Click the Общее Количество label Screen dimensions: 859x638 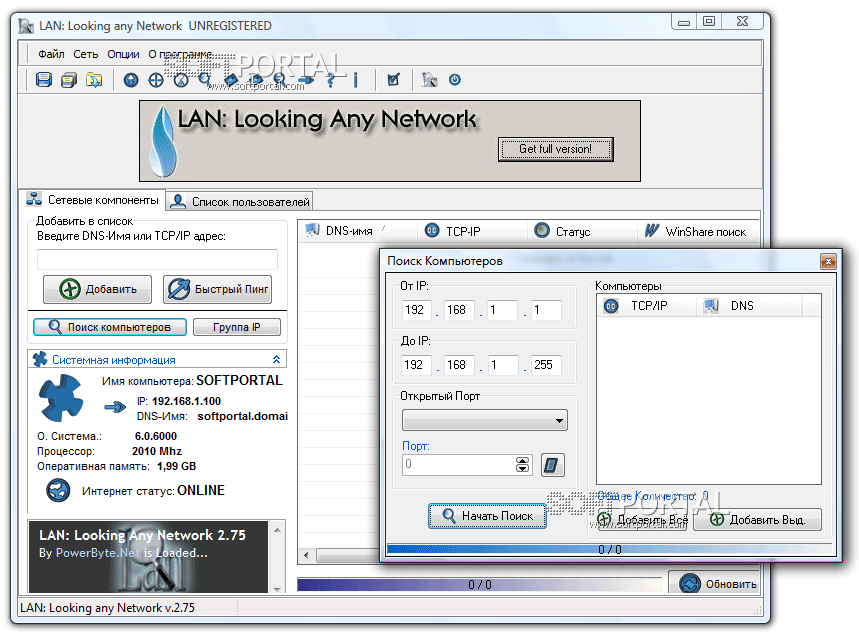[x=652, y=496]
